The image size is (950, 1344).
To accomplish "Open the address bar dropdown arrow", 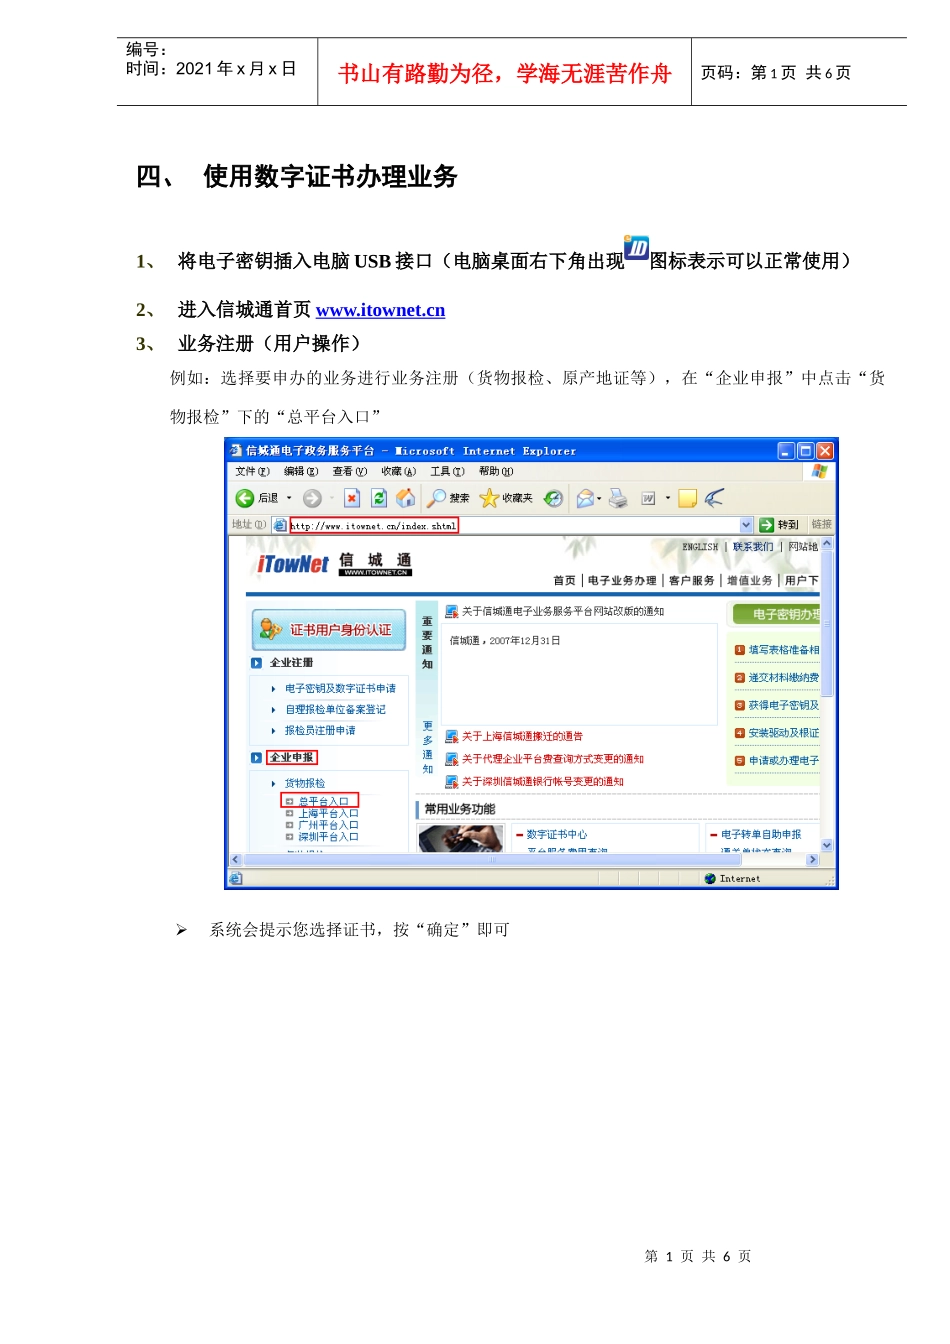I will tap(746, 525).
